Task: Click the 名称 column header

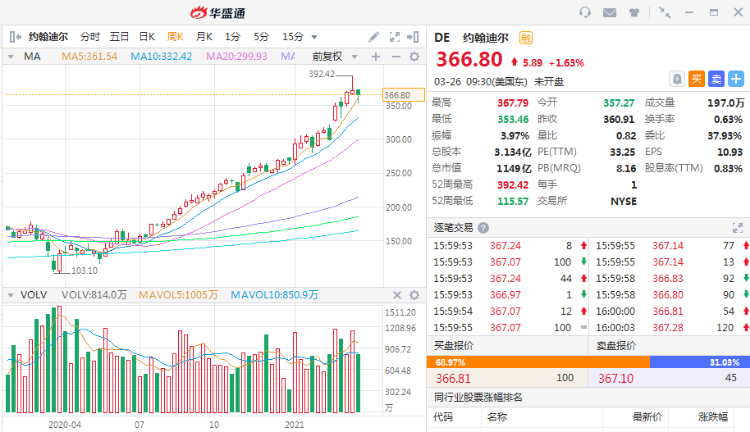Action: (497, 417)
